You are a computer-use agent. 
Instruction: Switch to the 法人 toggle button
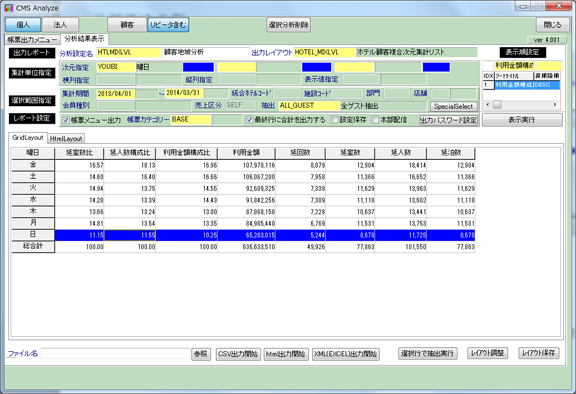[60, 25]
